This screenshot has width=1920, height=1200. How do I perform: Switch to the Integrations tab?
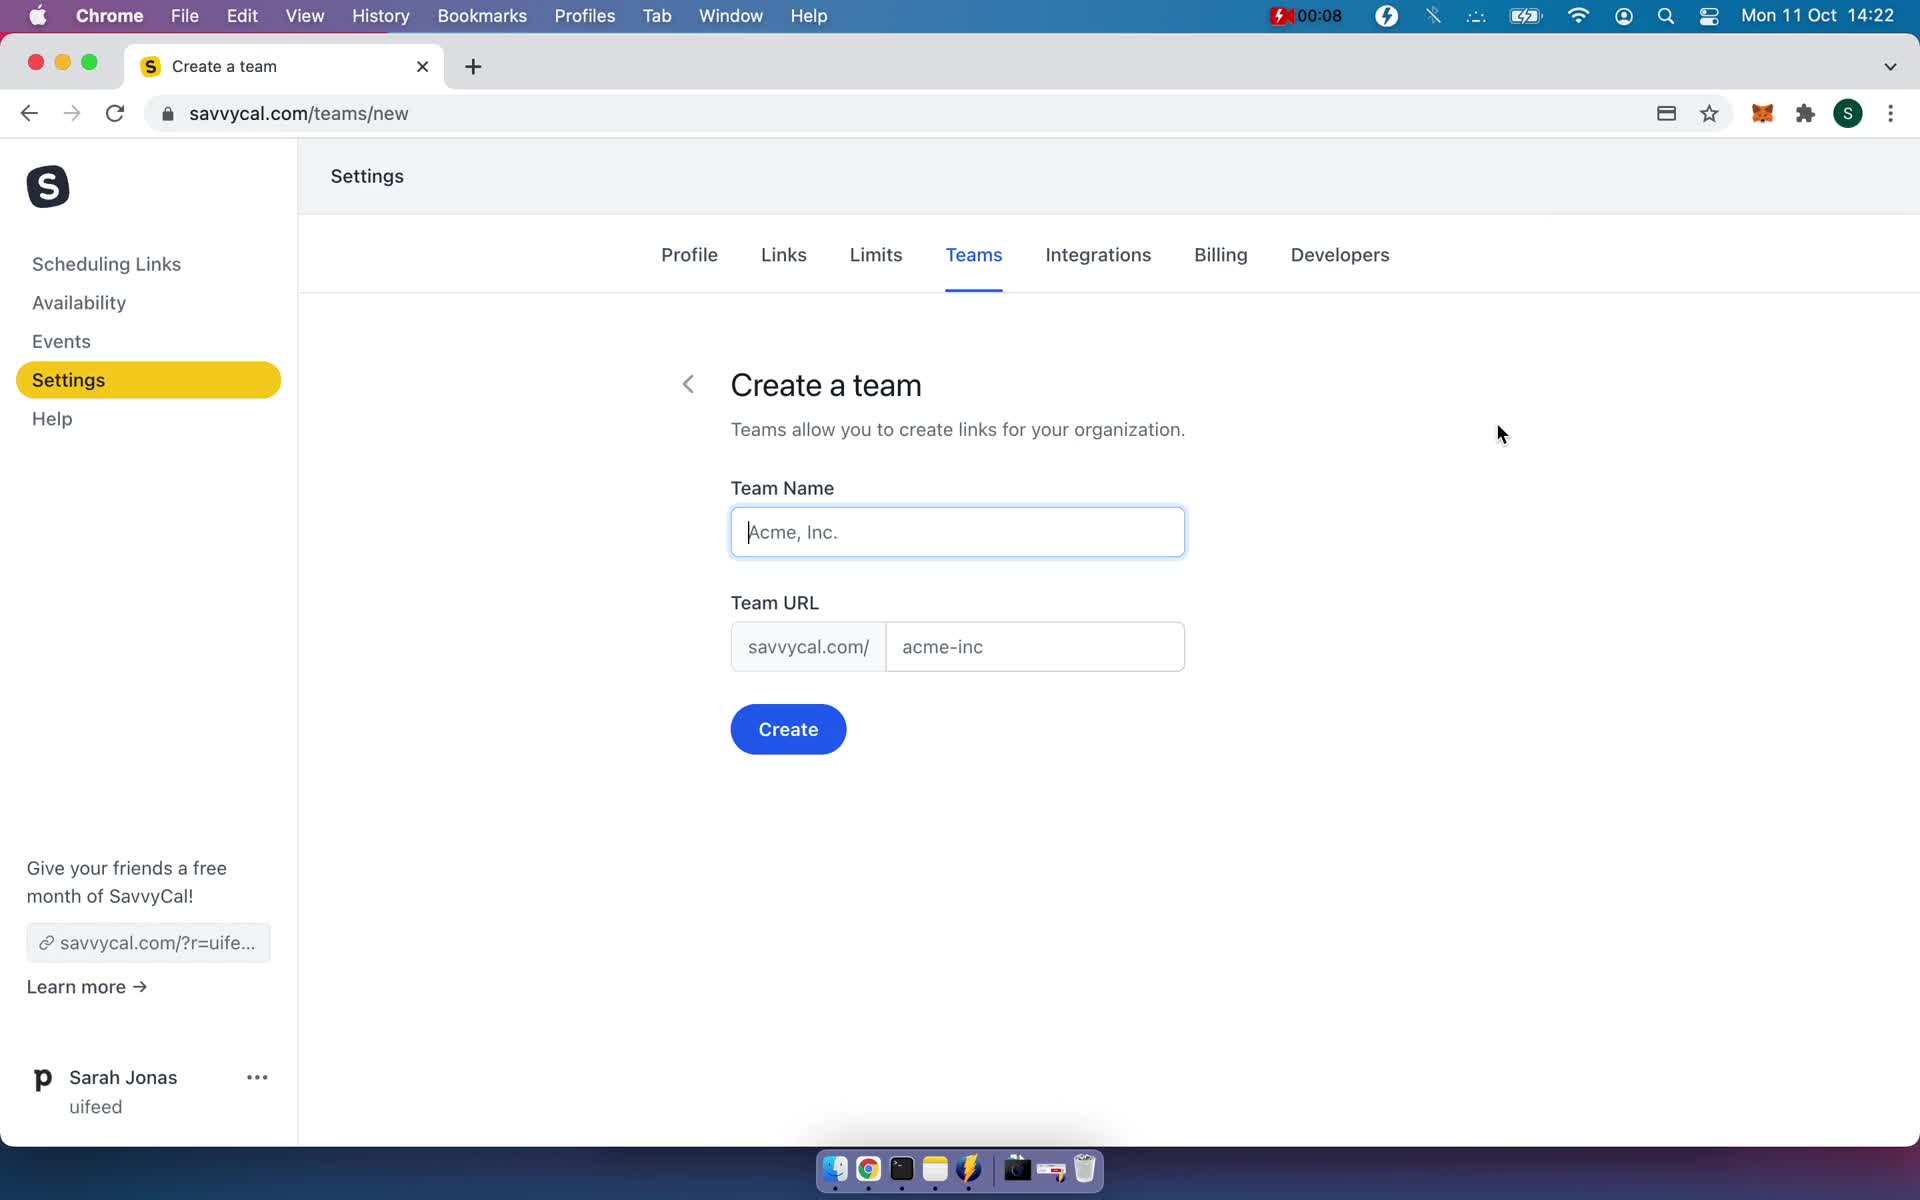tap(1098, 254)
